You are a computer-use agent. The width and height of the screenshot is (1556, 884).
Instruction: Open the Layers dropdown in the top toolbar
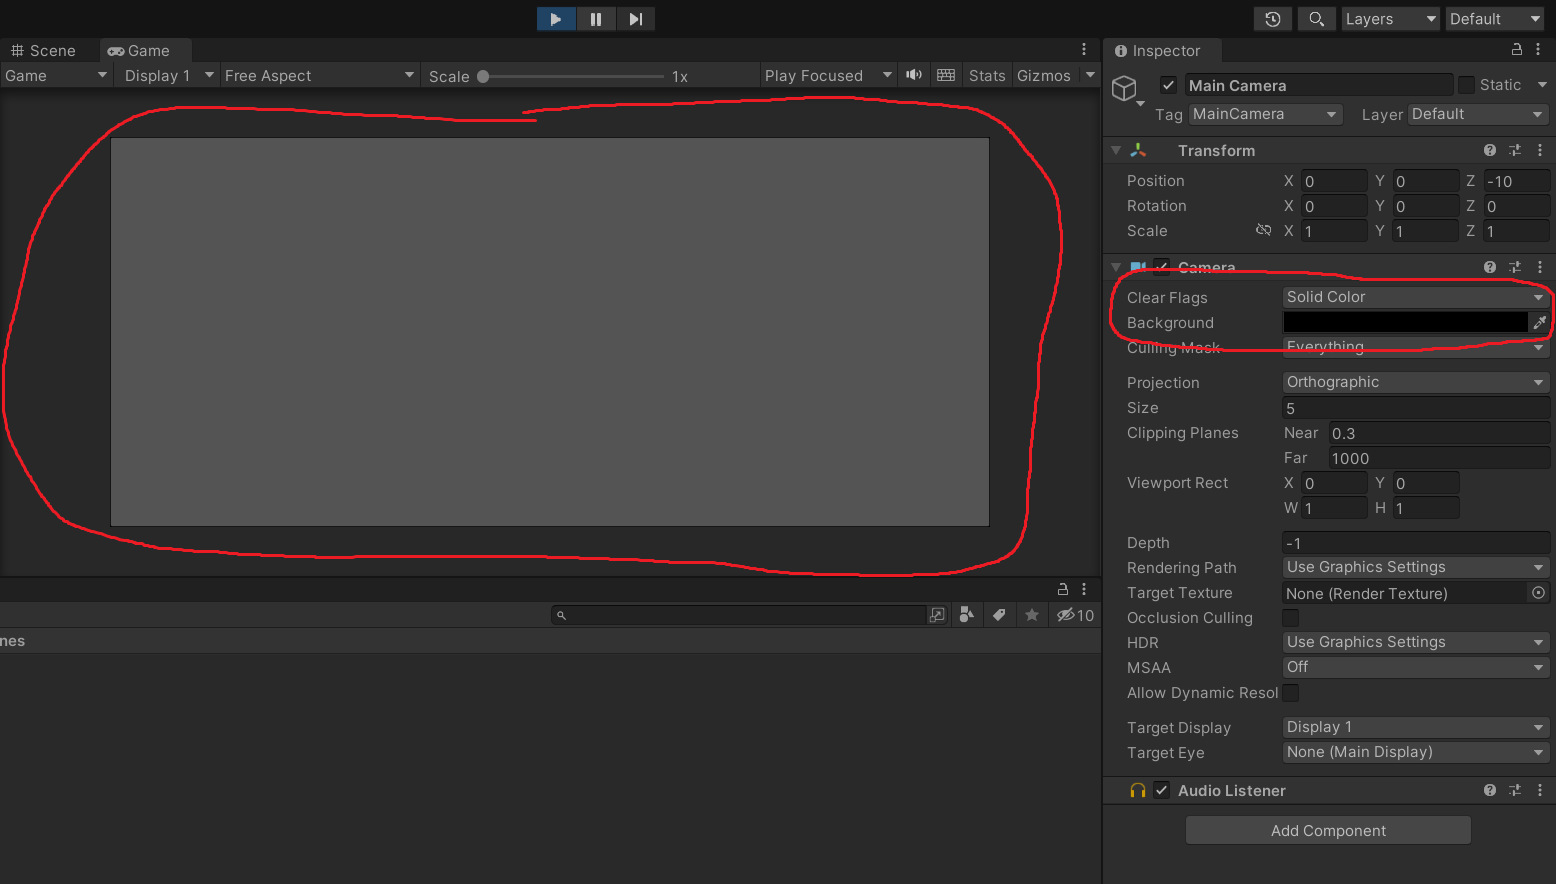[1390, 18]
